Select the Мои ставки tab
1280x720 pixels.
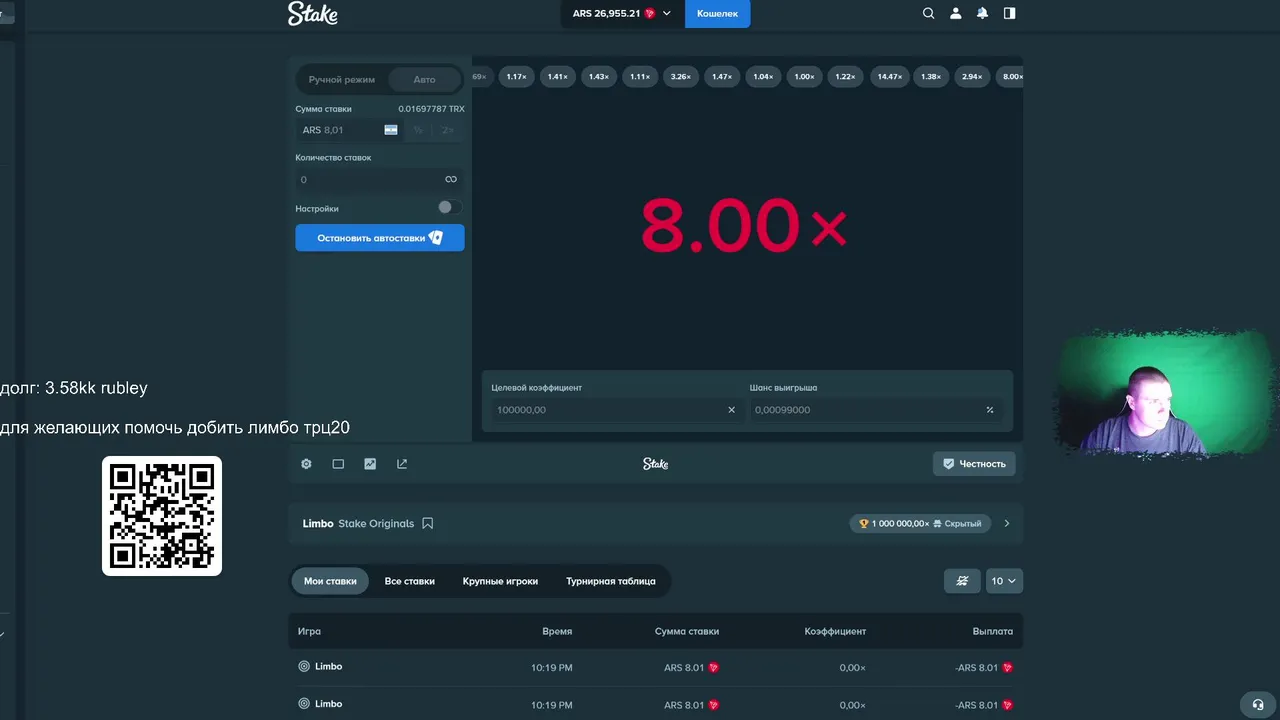(x=330, y=581)
